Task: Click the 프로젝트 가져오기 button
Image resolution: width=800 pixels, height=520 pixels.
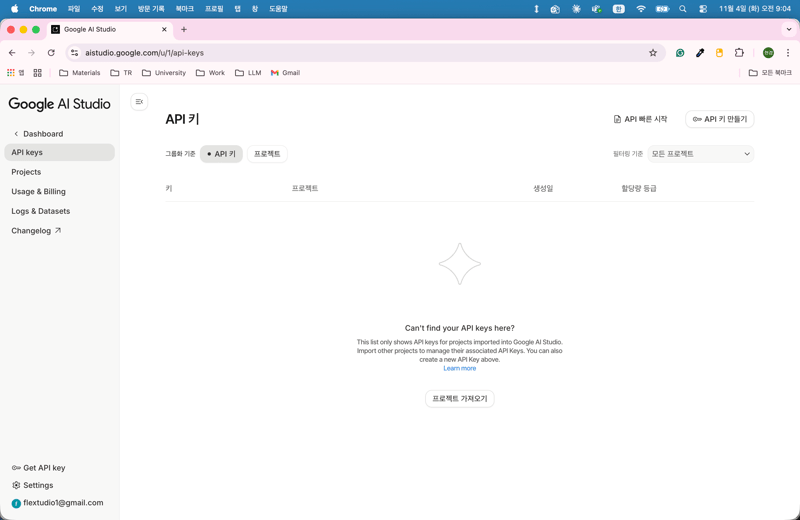Action: (x=460, y=399)
